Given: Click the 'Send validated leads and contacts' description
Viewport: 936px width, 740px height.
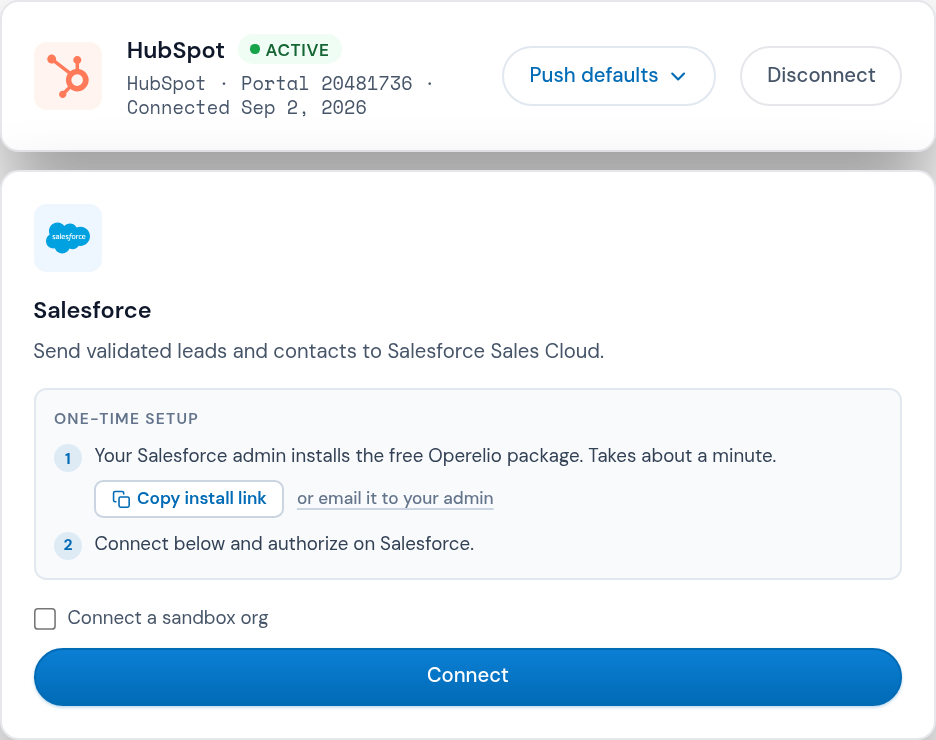Looking at the screenshot, I should tap(319, 351).
